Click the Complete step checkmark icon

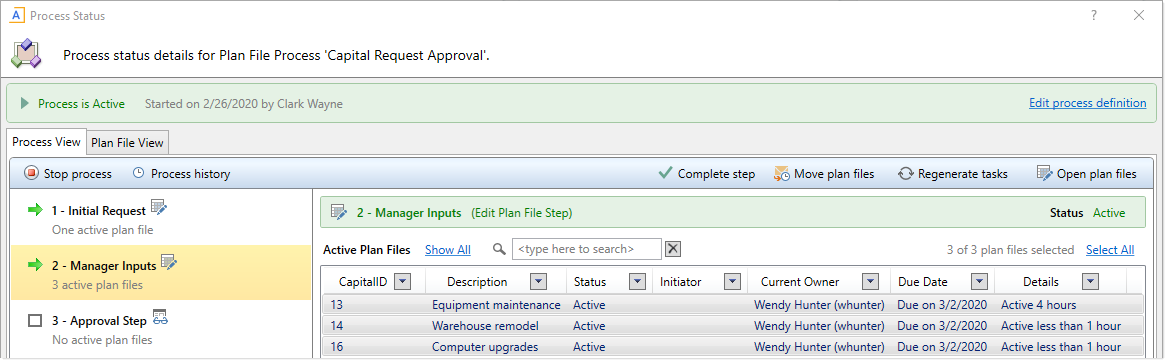coord(665,174)
